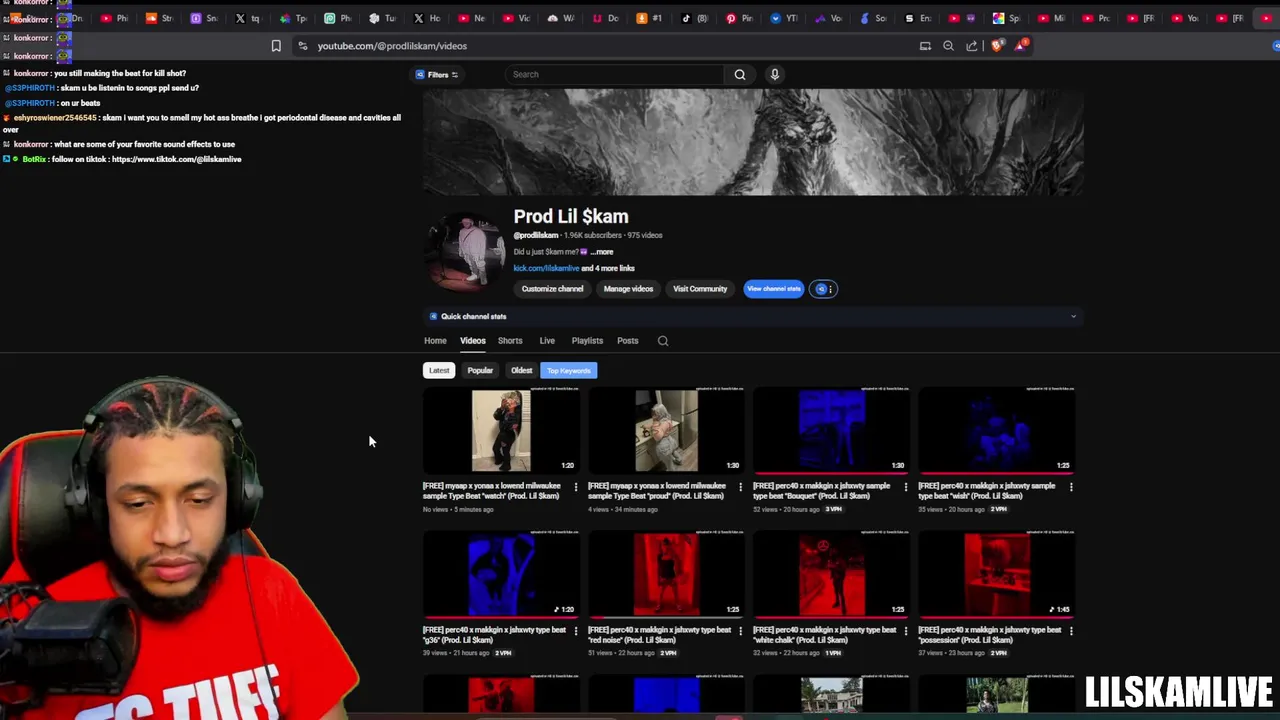
Task: Click the "wish" video title text
Action: click(986, 491)
